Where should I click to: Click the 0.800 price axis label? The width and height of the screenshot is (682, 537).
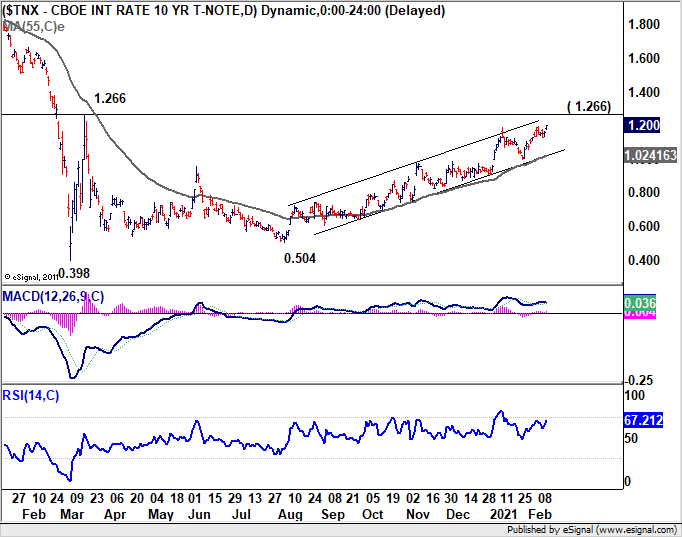point(644,192)
